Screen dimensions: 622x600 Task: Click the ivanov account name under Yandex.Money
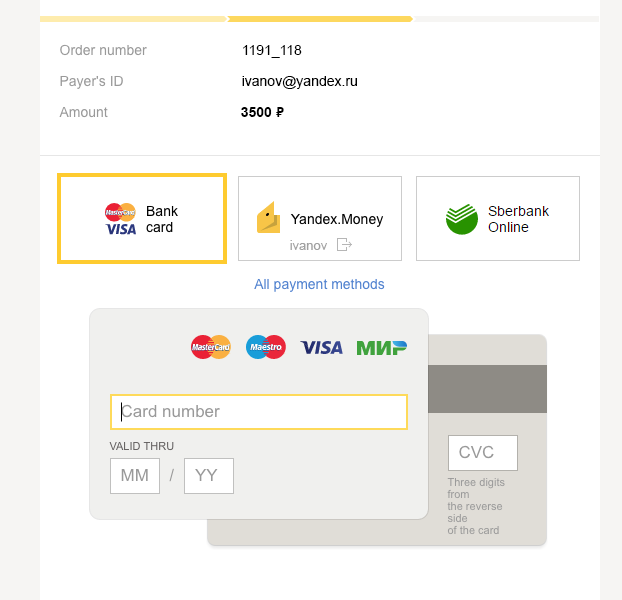pyautogui.click(x=308, y=245)
